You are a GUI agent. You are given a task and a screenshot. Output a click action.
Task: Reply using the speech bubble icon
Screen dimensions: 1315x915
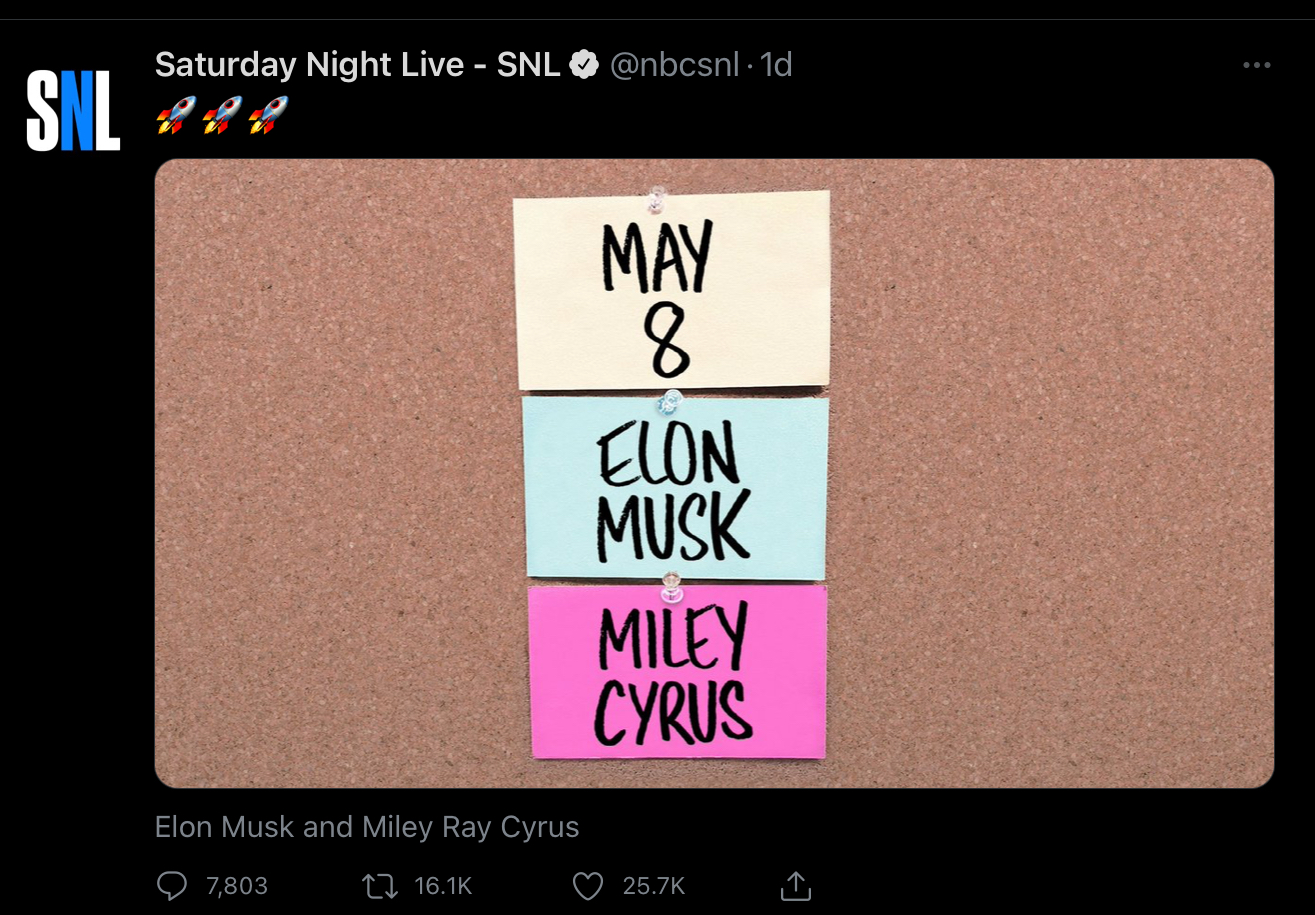[173, 886]
